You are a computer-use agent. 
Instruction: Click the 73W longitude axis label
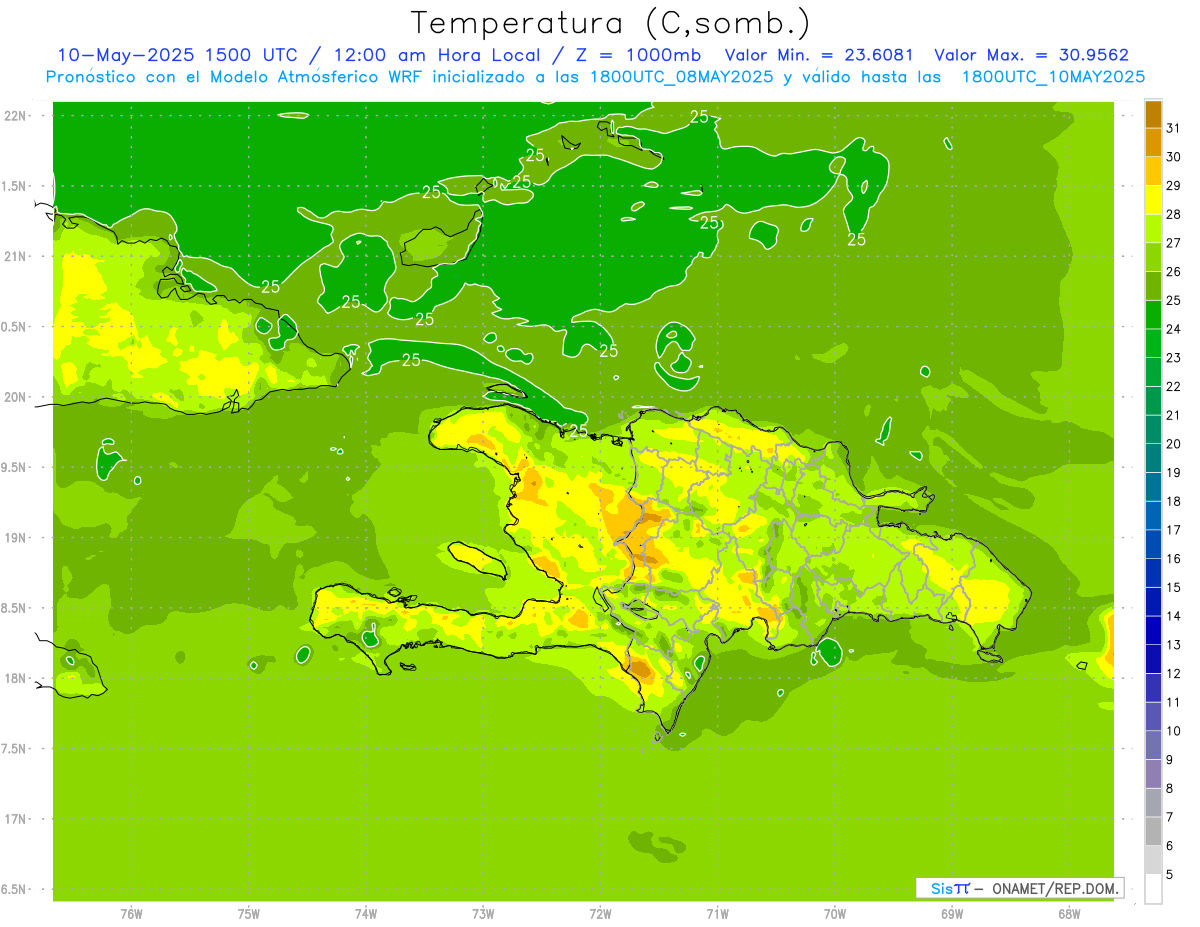(483, 914)
